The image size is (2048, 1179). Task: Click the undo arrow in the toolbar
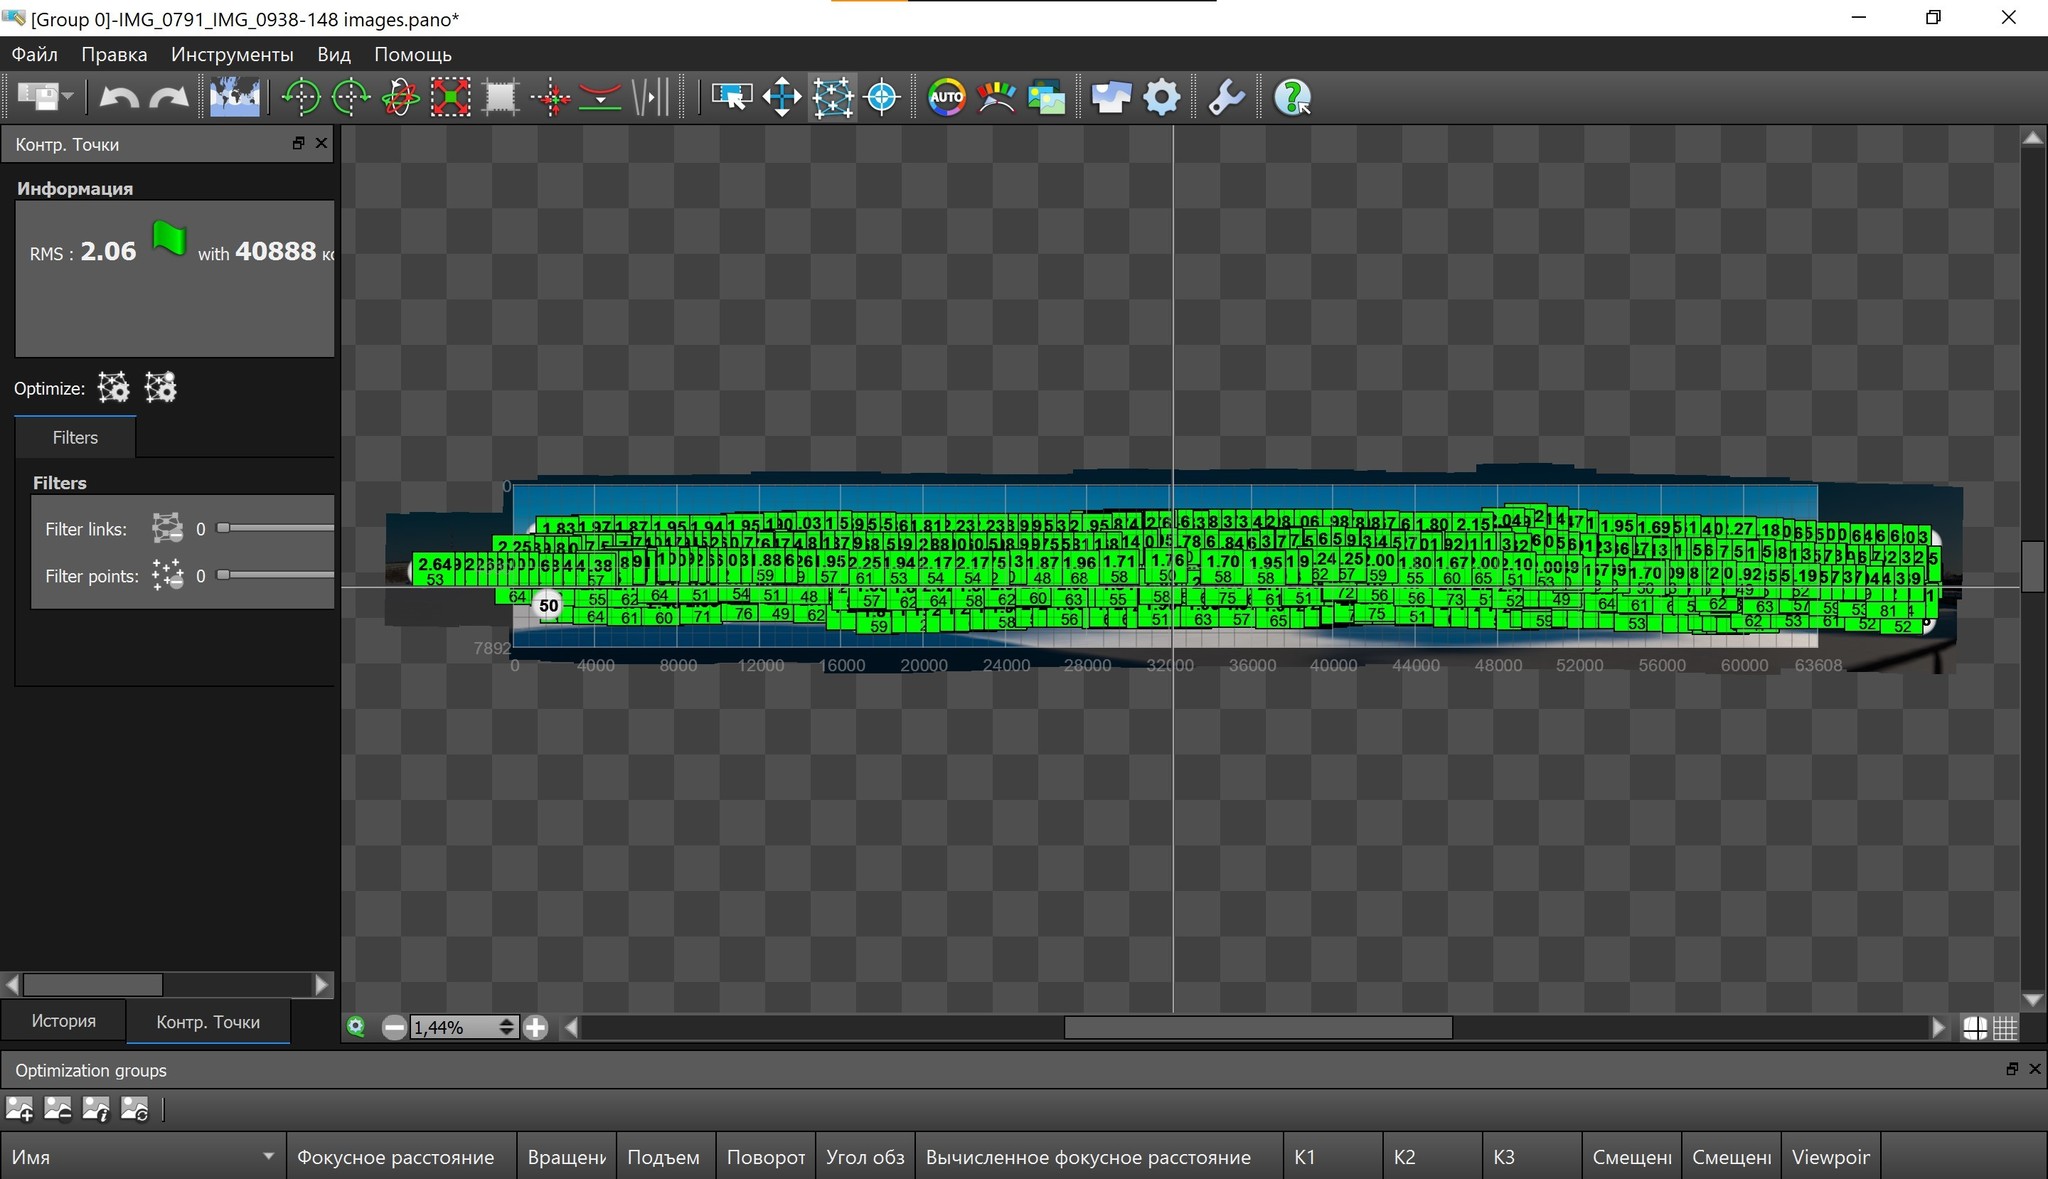pyautogui.click(x=119, y=97)
